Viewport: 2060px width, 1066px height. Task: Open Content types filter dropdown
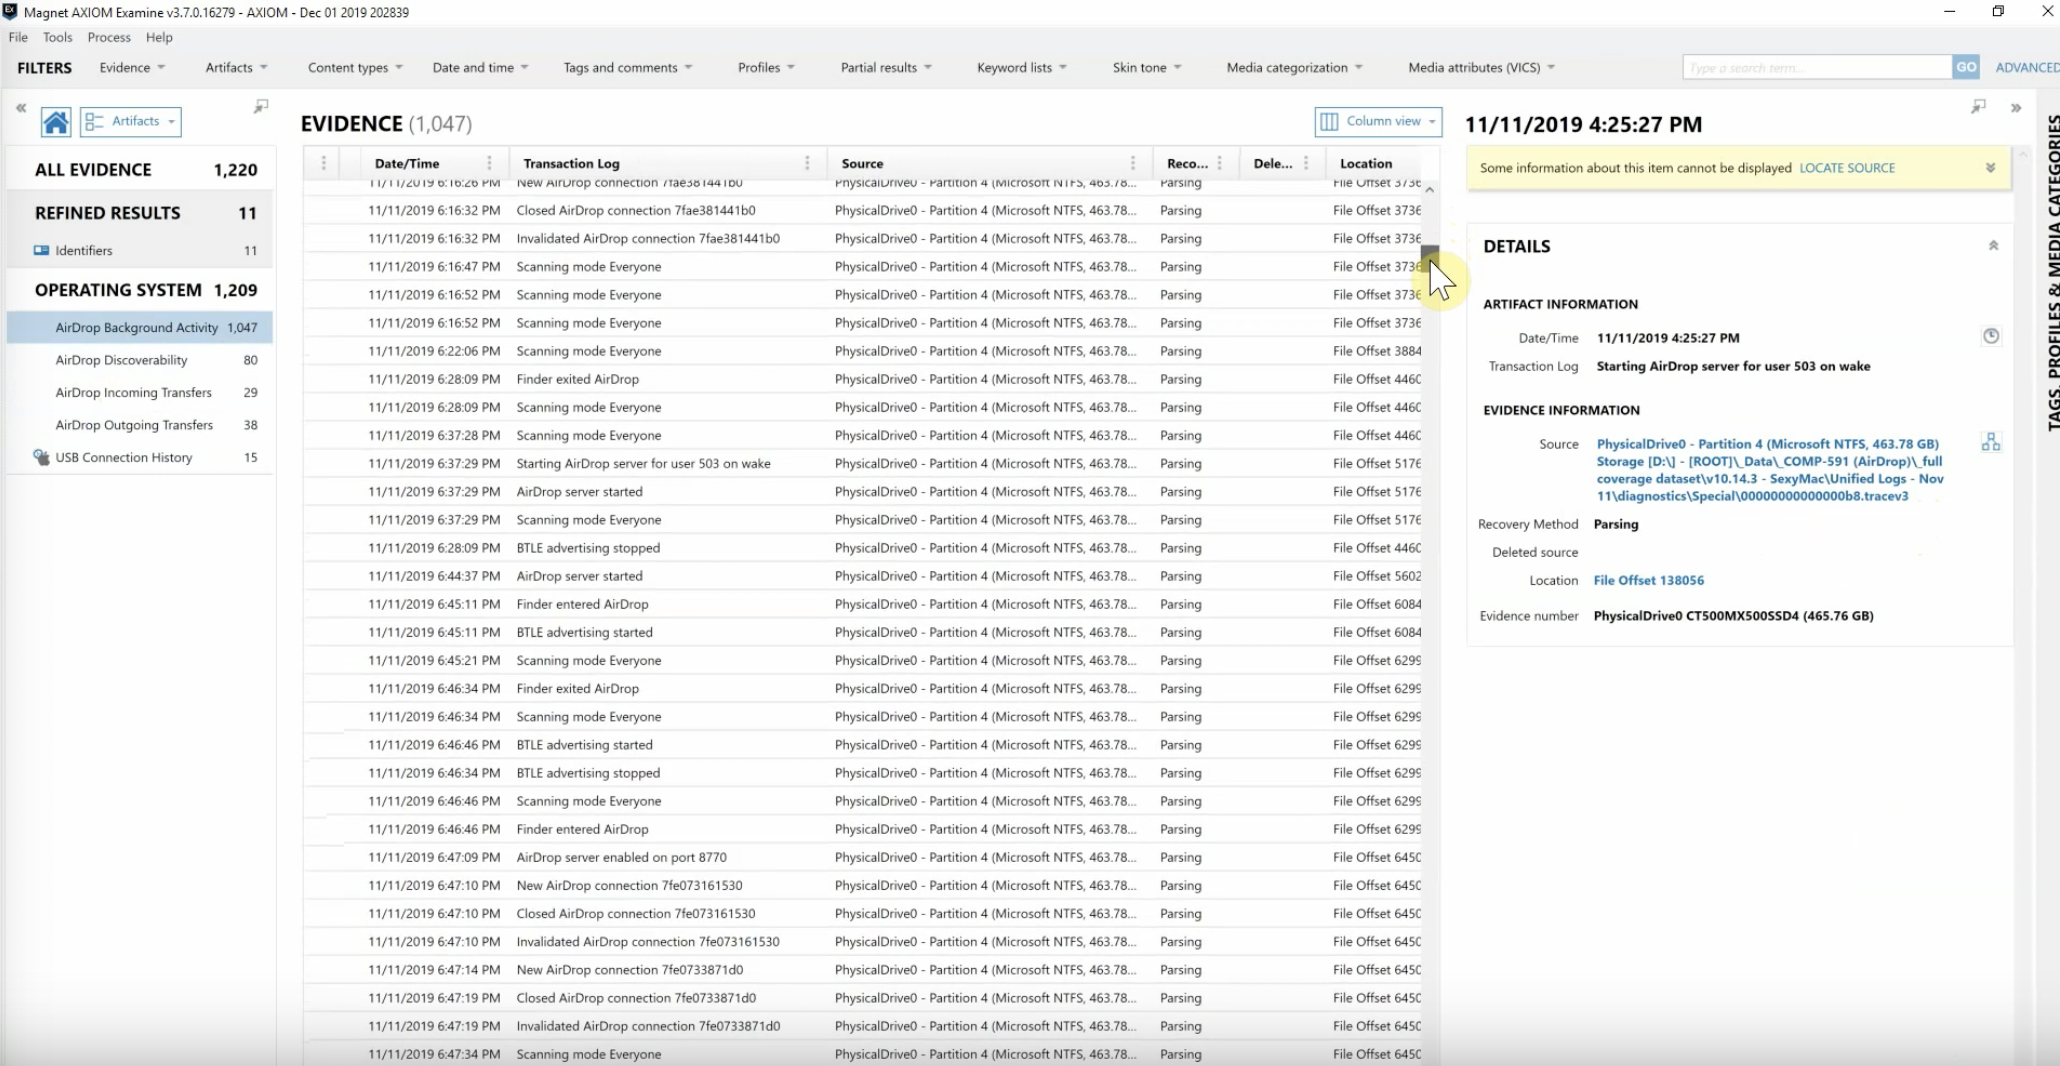pyautogui.click(x=355, y=68)
